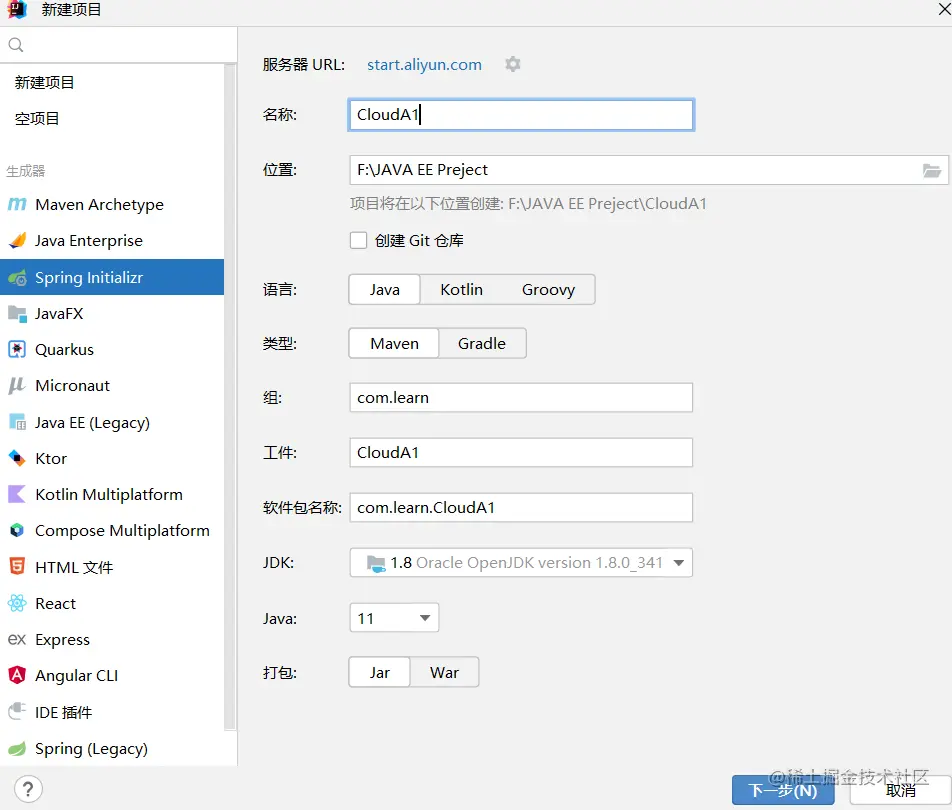Screen dimensions: 952x810
Task: Choose Angular CLI generator
Action: 112,675
